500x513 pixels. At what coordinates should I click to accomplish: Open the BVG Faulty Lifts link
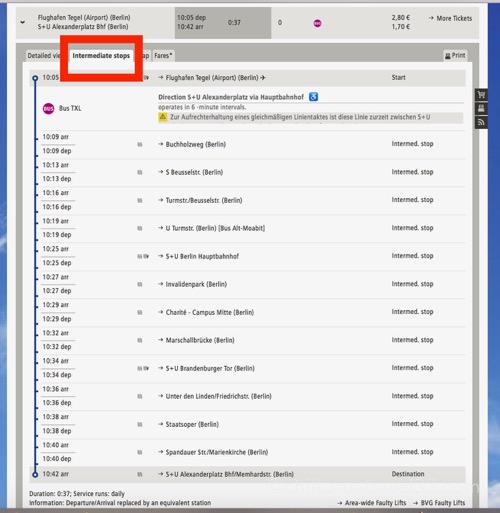439,503
